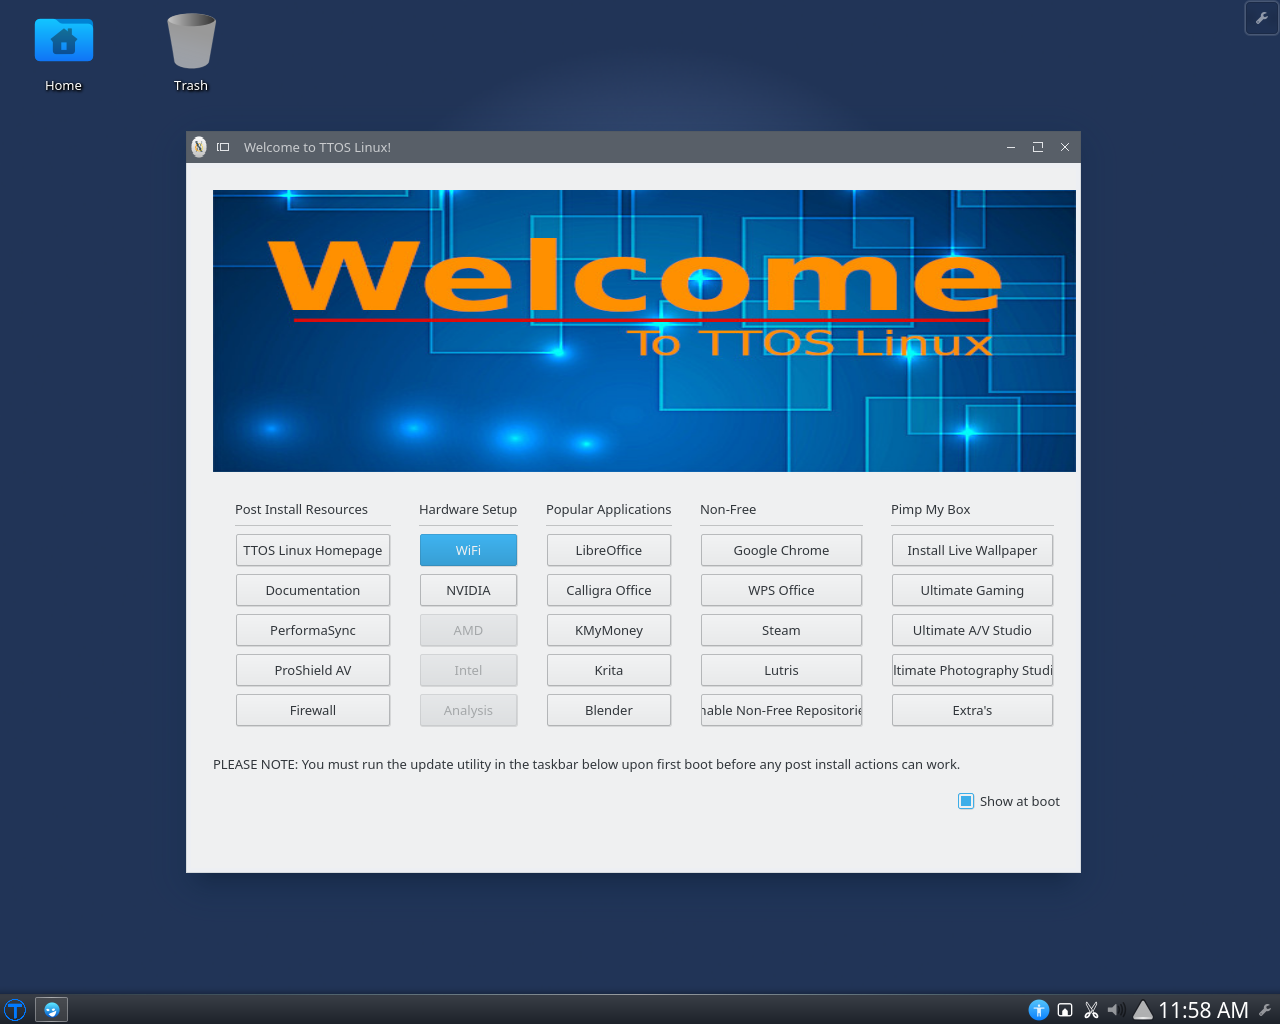The height and width of the screenshot is (1024, 1280).
Task: Click the Extra's button
Action: tap(972, 710)
